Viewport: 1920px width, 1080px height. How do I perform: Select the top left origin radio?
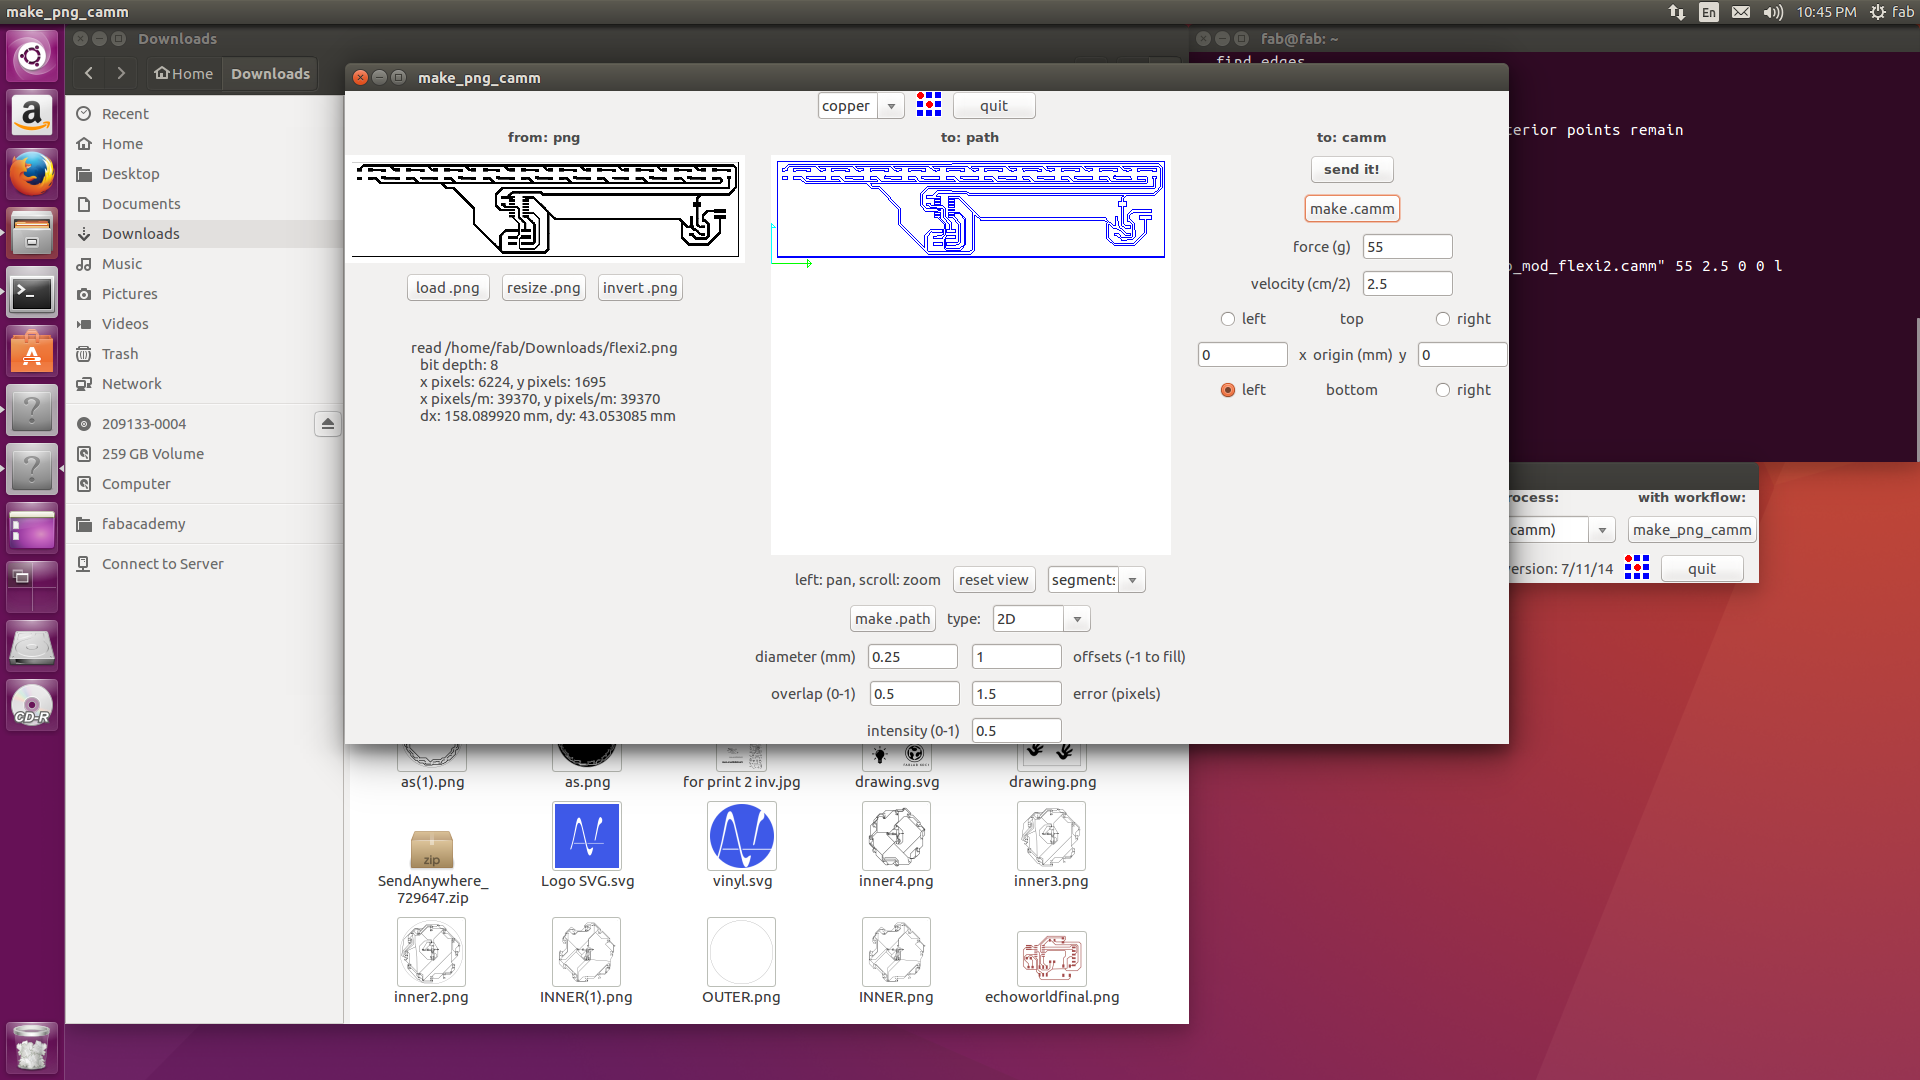pos(1228,319)
